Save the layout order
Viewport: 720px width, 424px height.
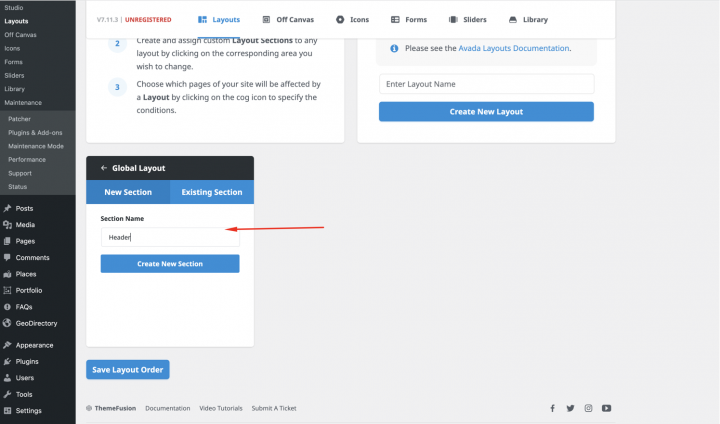[x=128, y=370]
